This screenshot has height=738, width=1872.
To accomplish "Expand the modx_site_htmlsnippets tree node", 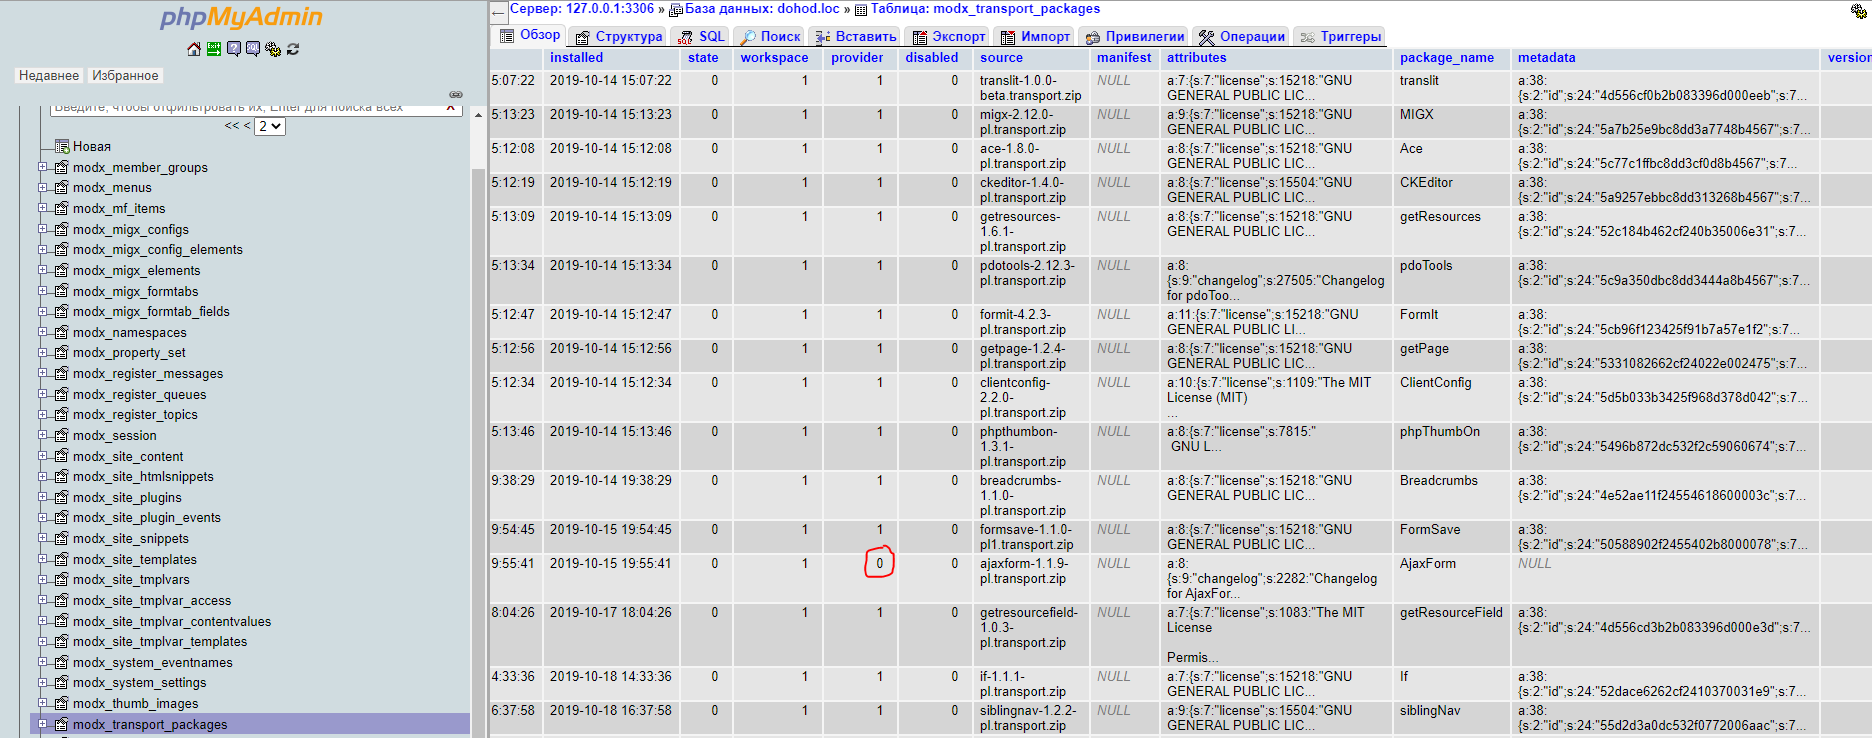I will tap(43, 476).
